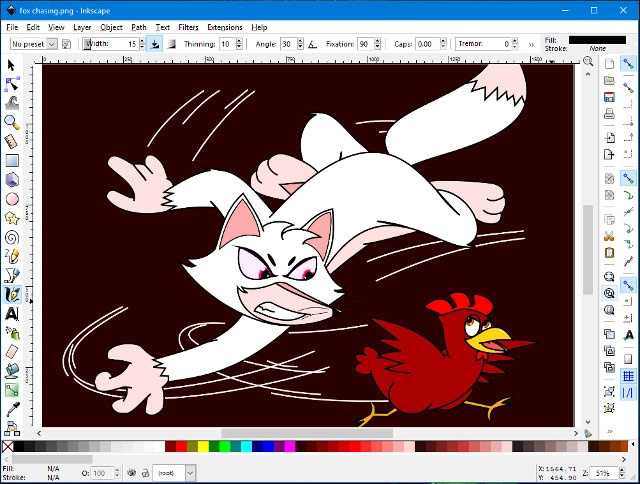Activate the Star polygon tool
Viewport: 640px width, 484px height.
12,217
